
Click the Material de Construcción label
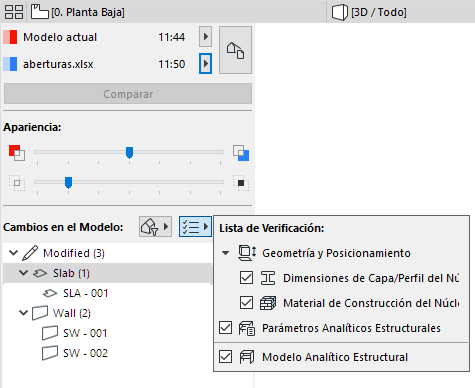pyautogui.click(x=371, y=303)
